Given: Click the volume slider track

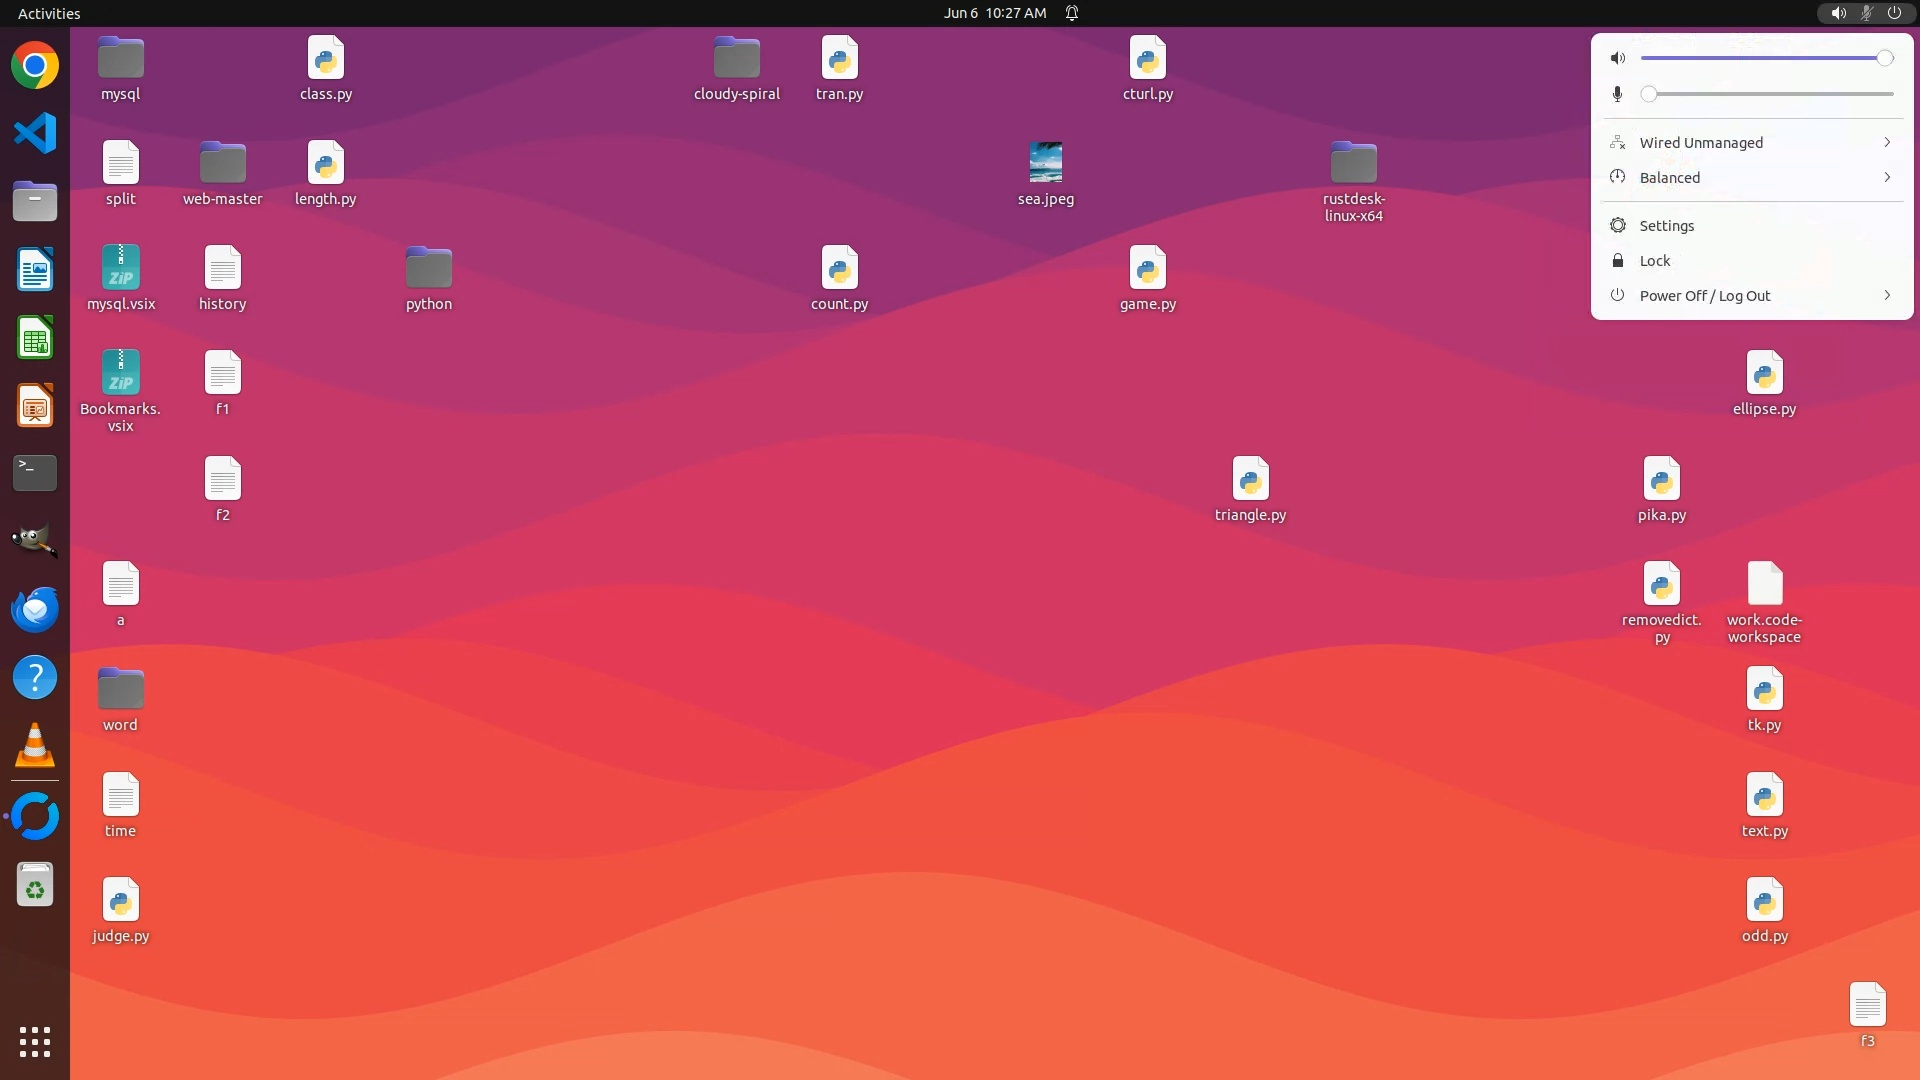Looking at the screenshot, I should (x=1760, y=58).
